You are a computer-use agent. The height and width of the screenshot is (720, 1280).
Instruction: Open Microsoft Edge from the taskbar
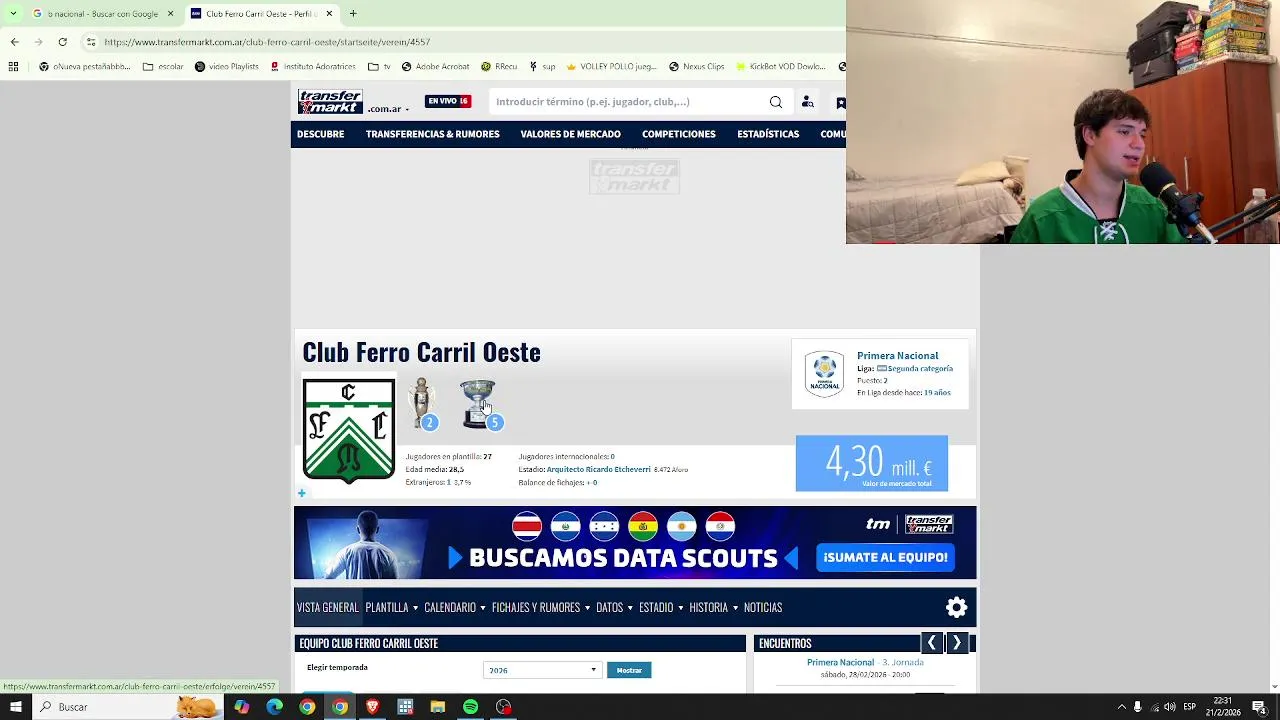(274, 707)
